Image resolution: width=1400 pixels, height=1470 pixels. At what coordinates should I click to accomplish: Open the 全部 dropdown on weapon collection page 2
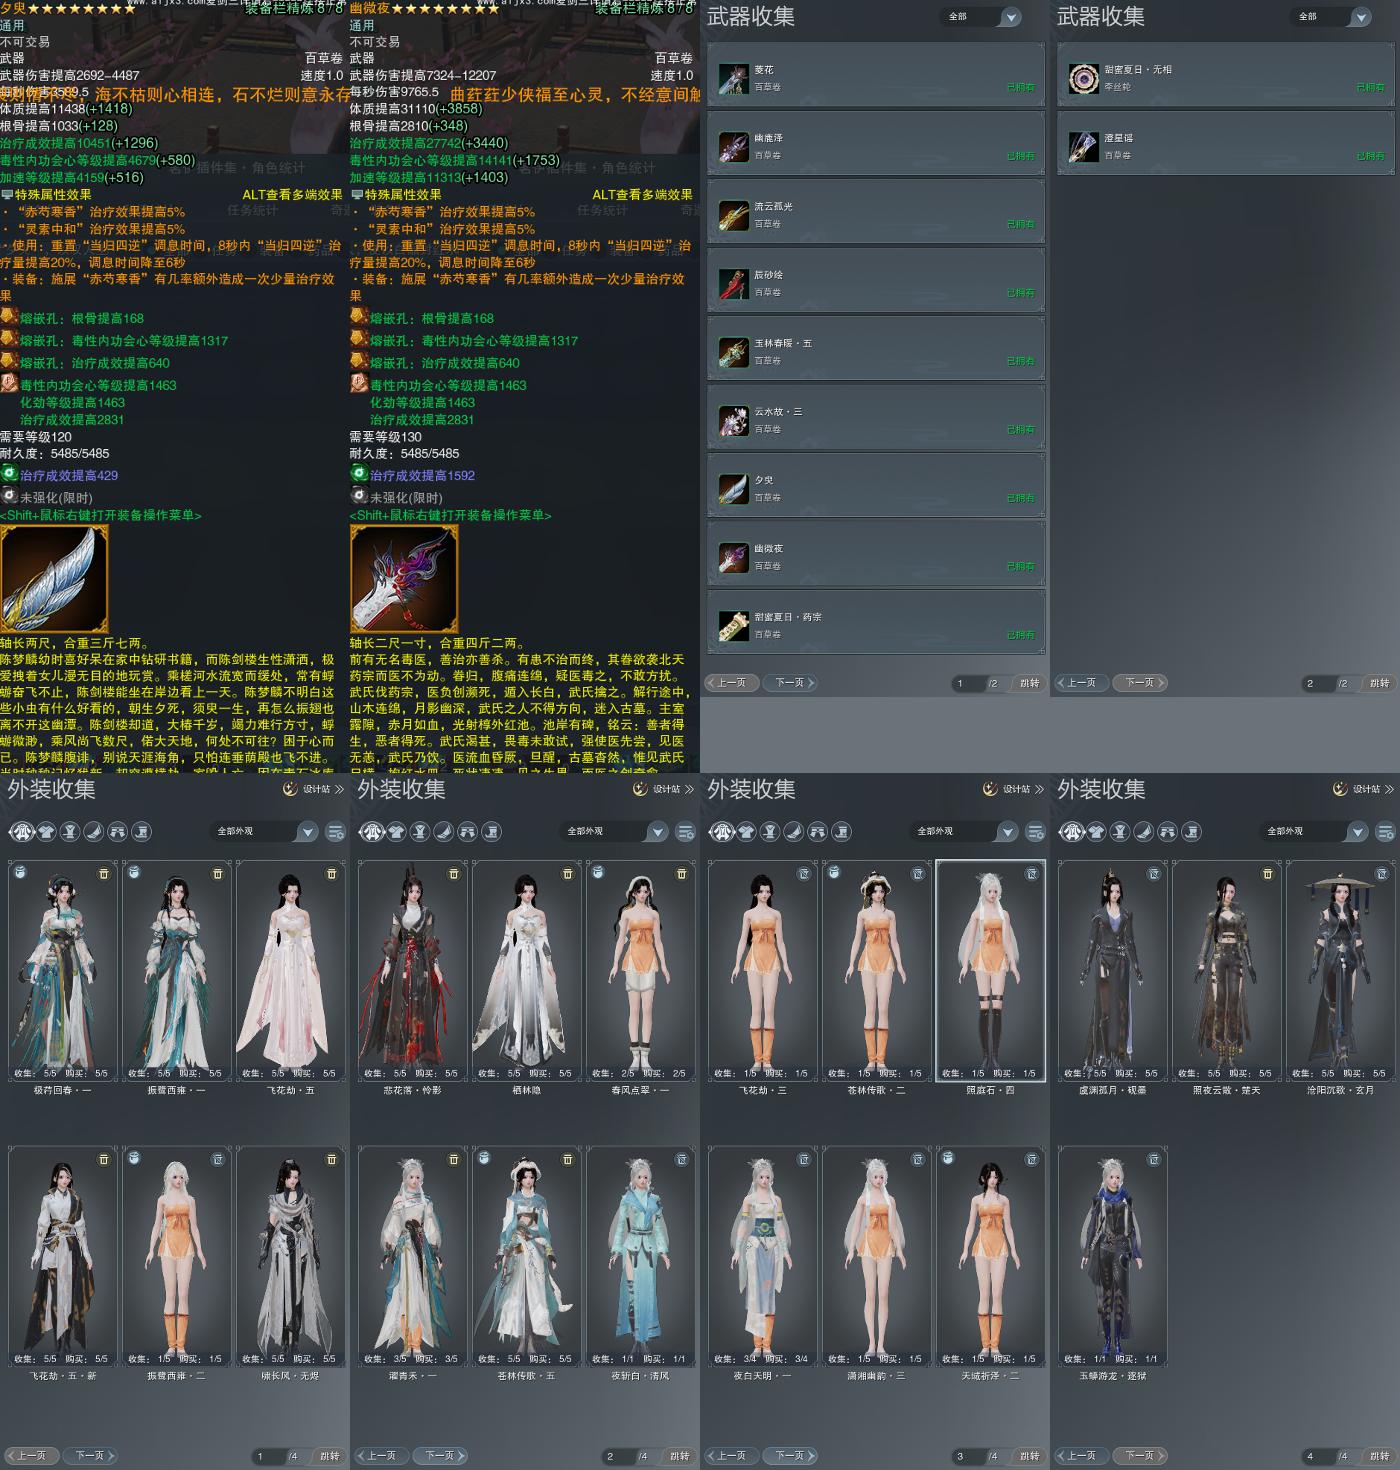[x=1333, y=17]
